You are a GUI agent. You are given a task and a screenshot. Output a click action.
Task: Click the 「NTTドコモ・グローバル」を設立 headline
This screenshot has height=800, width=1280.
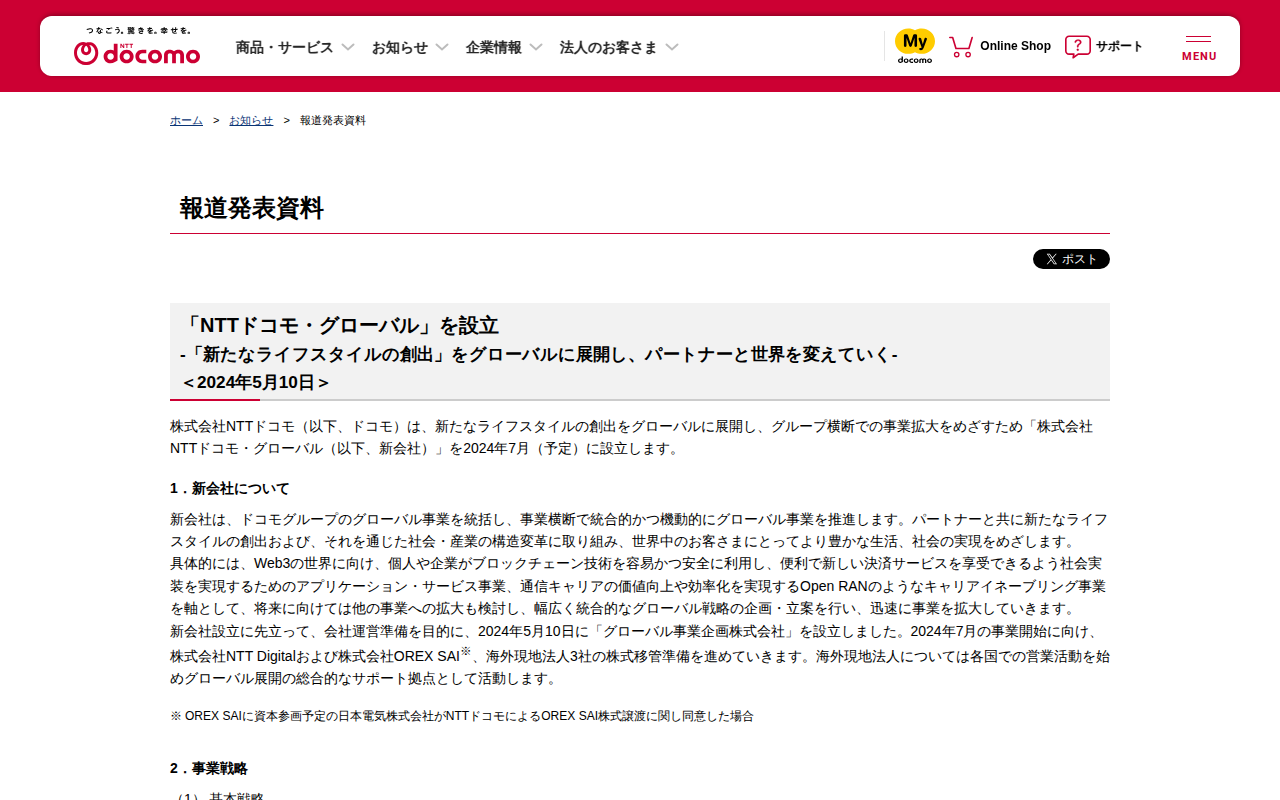coord(339,325)
